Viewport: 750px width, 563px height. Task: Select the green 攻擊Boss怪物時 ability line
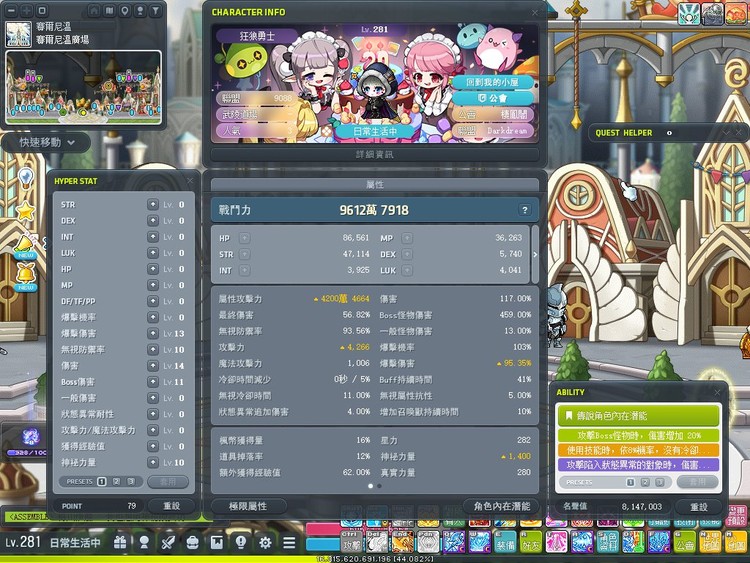pos(638,436)
